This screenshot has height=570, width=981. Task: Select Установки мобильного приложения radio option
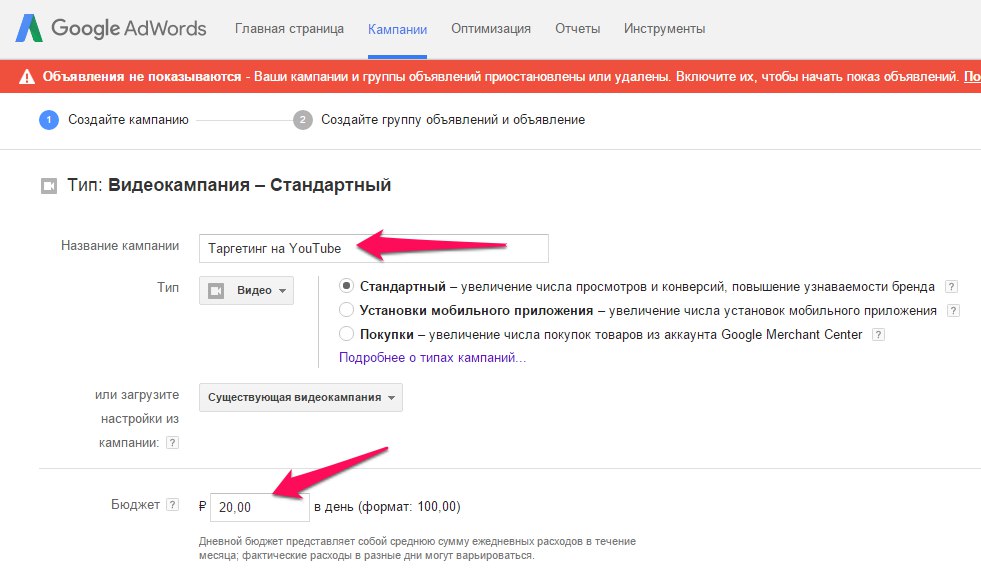tap(346, 310)
